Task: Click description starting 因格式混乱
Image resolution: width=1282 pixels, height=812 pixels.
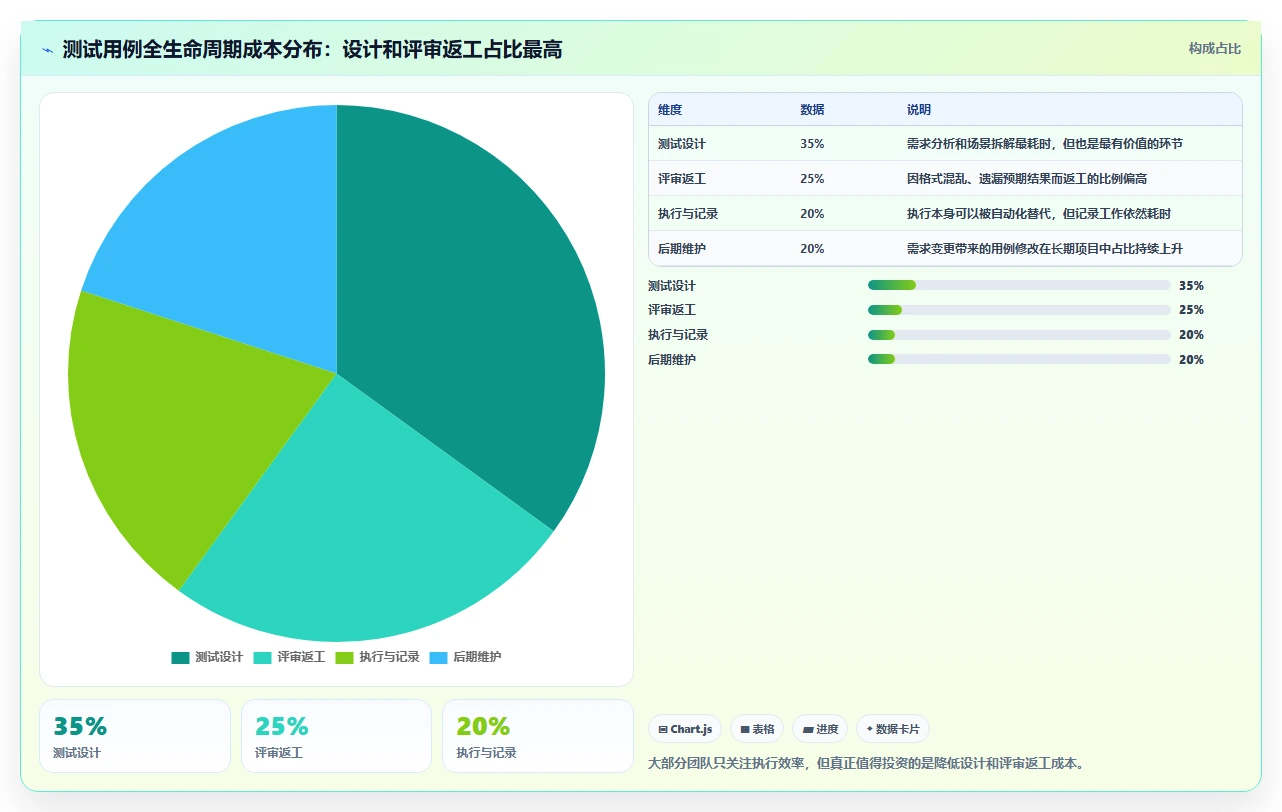Action: coord(1027,179)
